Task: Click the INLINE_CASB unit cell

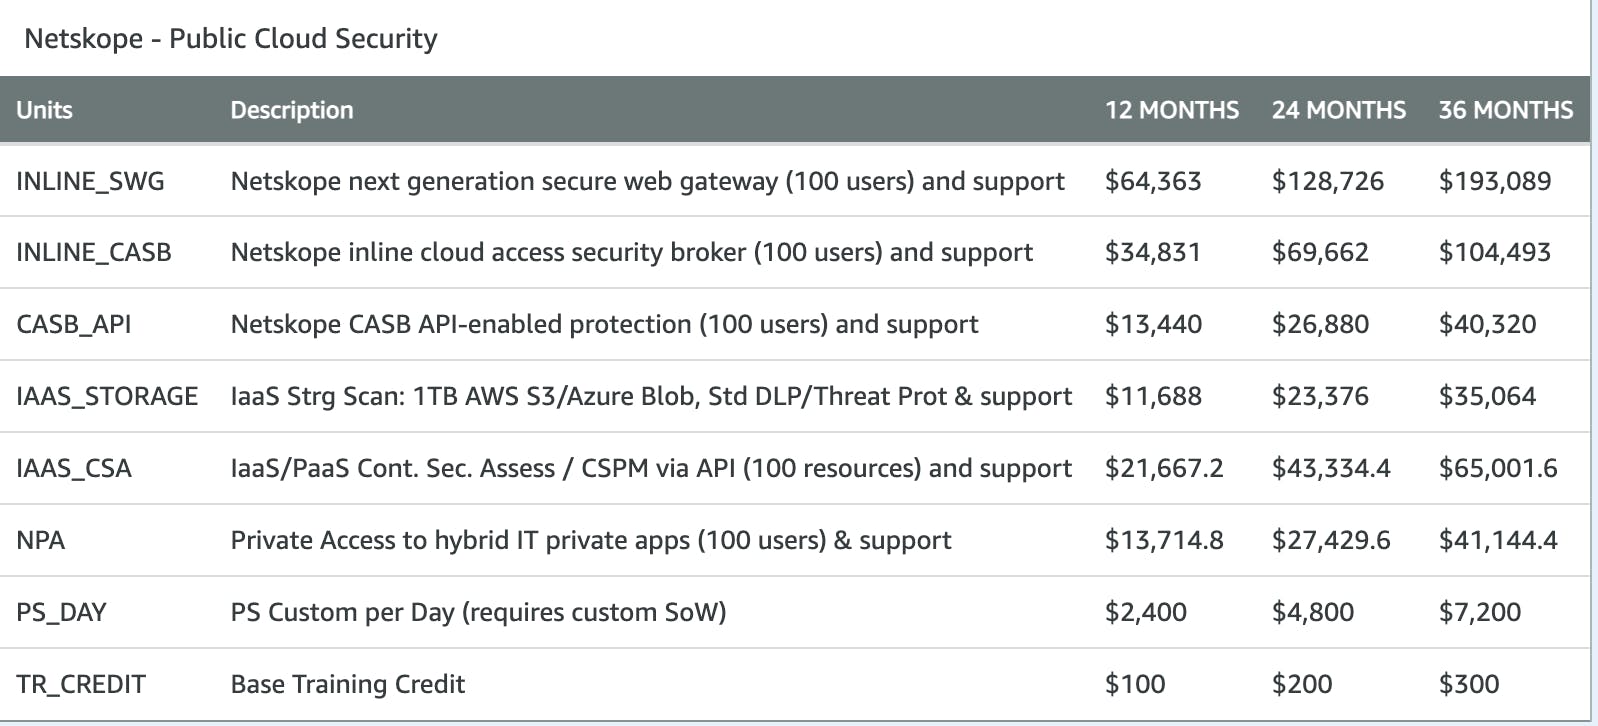Action: 94,252
